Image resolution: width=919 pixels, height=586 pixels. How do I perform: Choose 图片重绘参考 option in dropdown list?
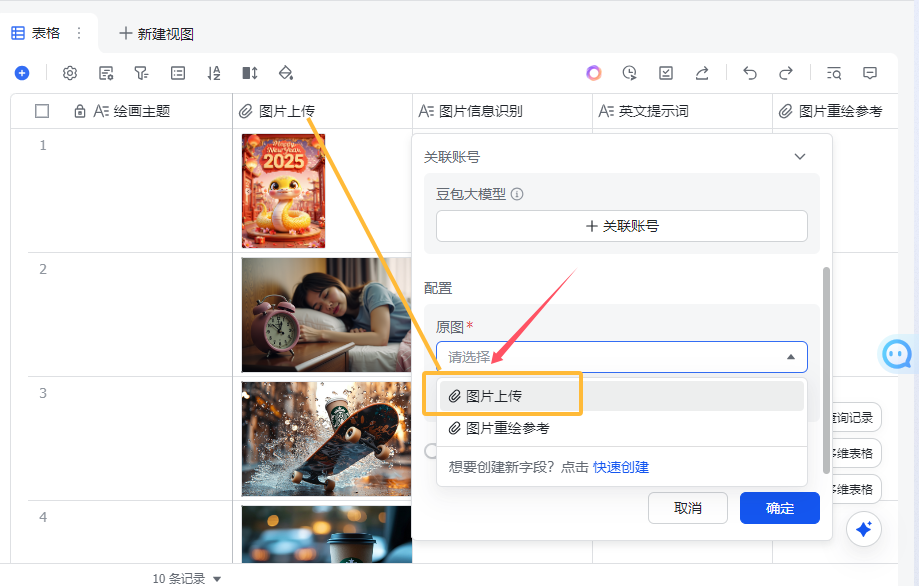tap(622, 428)
